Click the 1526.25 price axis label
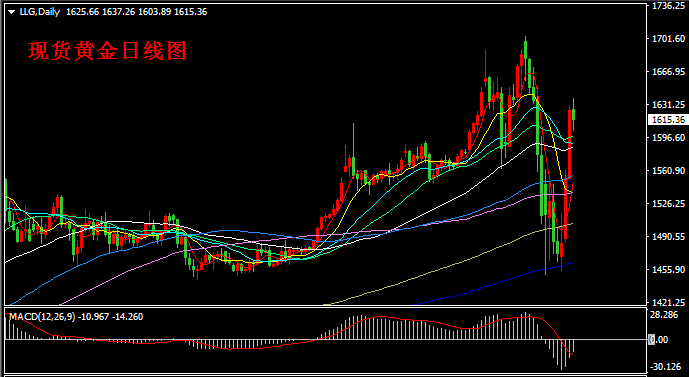The image size is (689, 377). click(x=669, y=203)
